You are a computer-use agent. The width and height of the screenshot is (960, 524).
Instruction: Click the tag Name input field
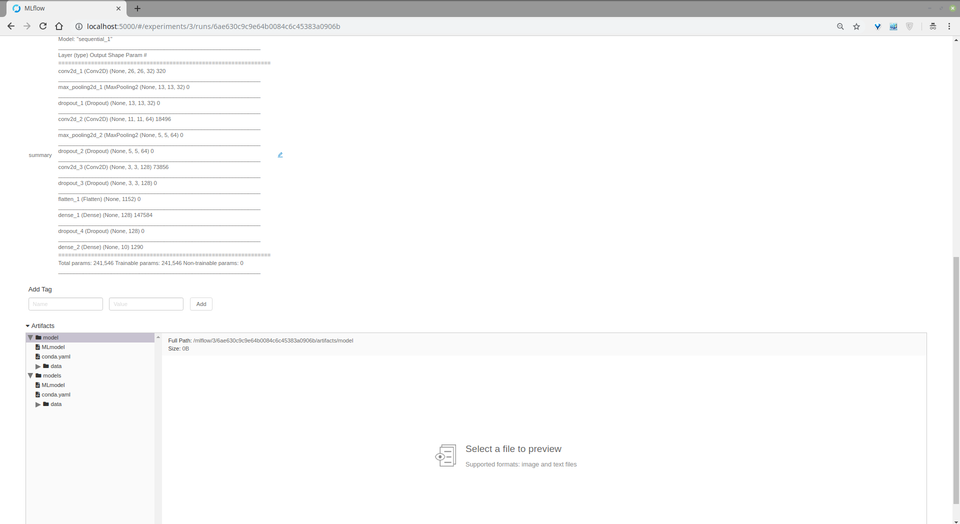pyautogui.click(x=66, y=304)
